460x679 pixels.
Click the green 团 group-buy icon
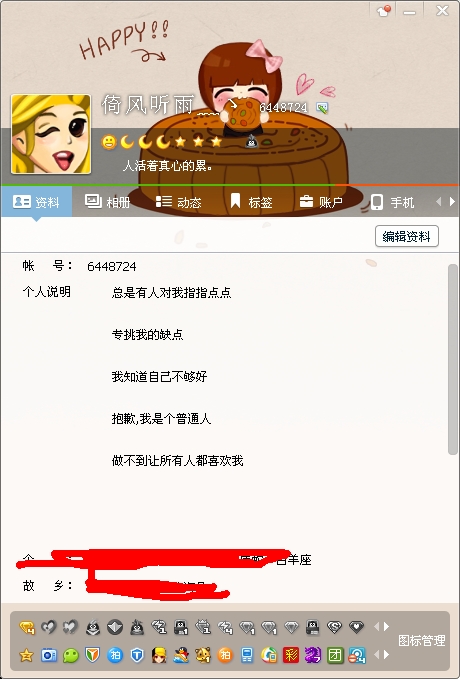click(x=335, y=655)
